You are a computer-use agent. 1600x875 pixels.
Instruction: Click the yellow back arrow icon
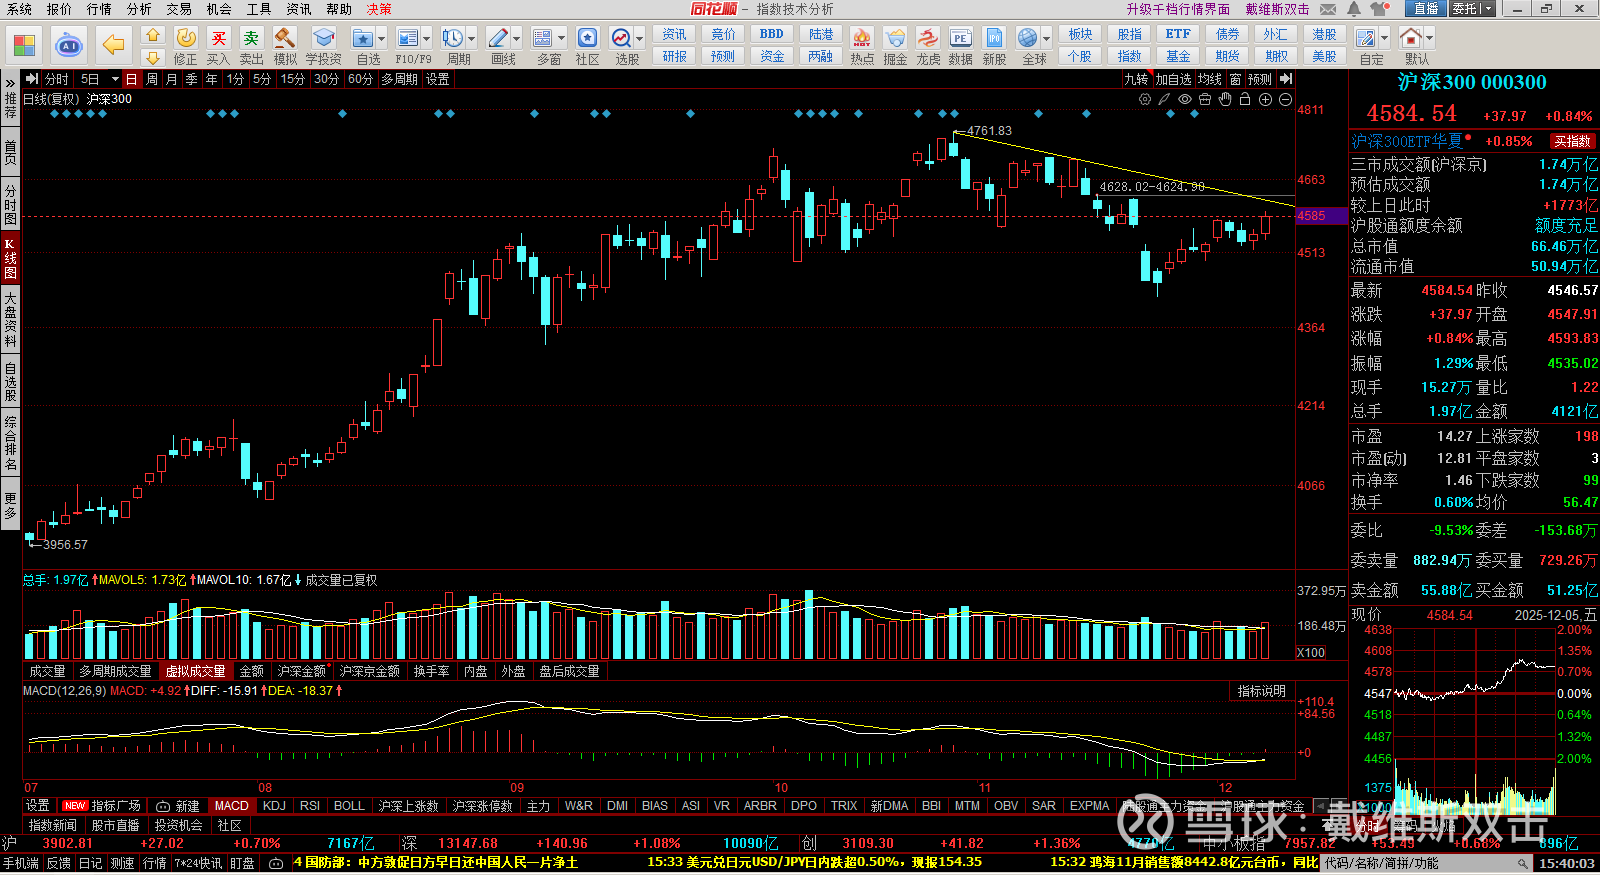pyautogui.click(x=114, y=45)
